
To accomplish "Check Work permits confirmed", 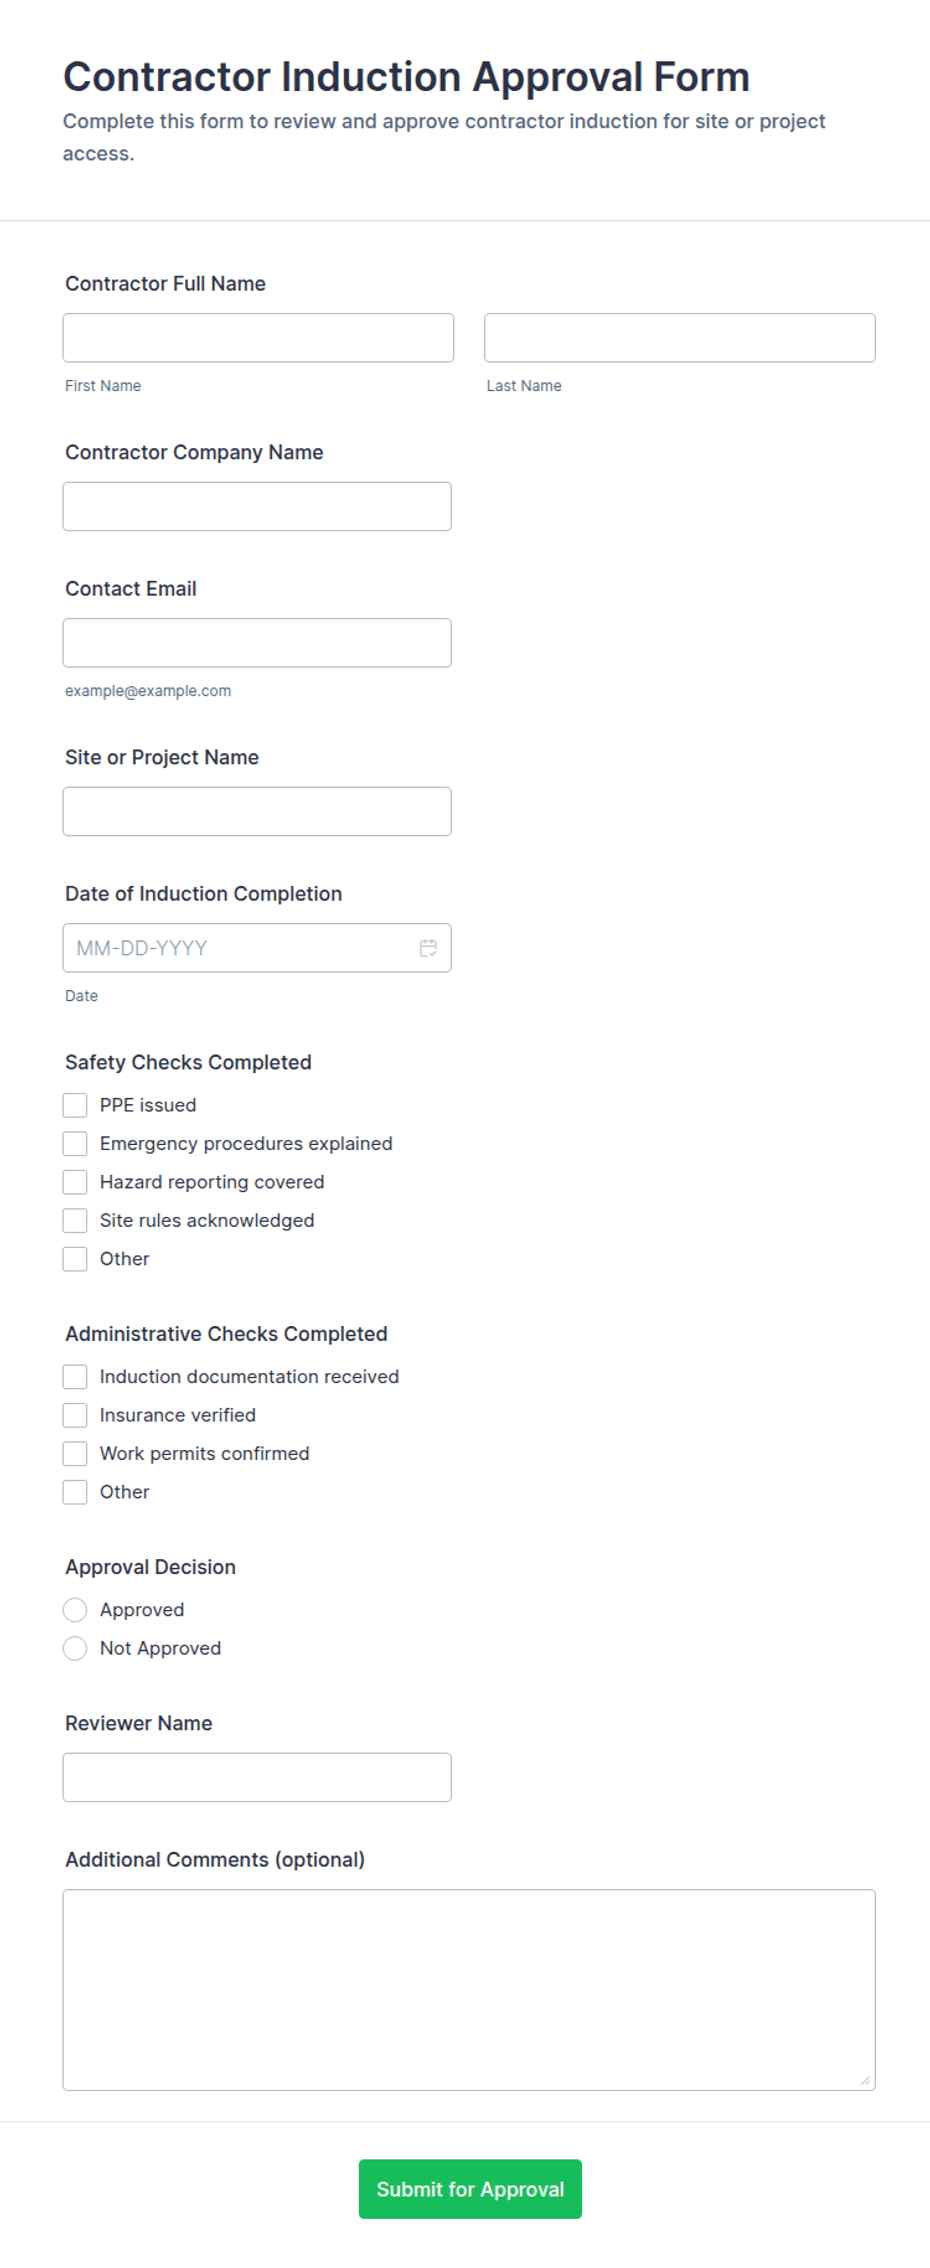I will coord(75,1454).
